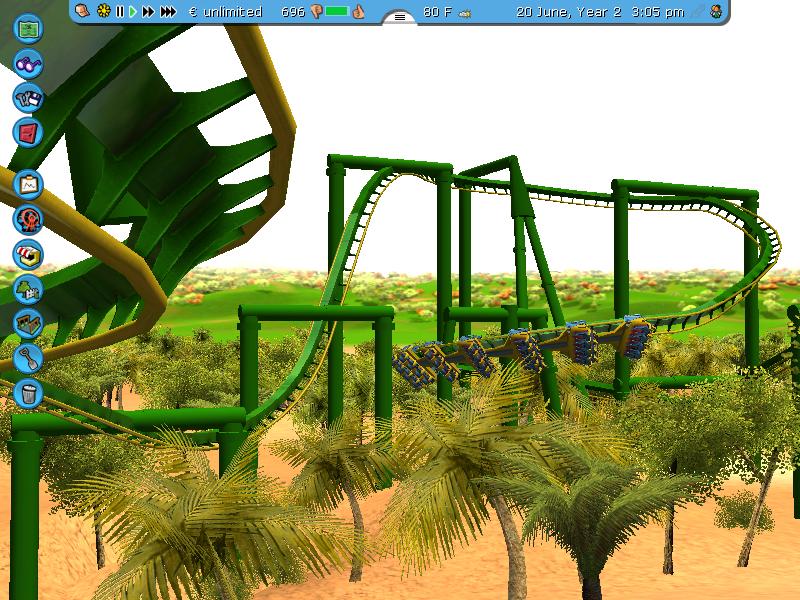Viewport: 800px width, 600px height.
Task: Click the messages icon in top bar
Action: [83, 10]
